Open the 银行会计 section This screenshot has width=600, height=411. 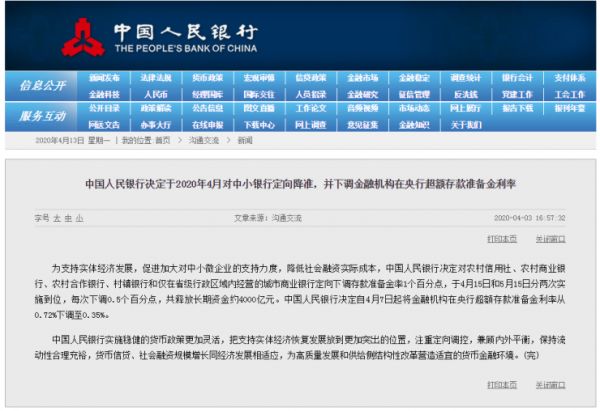coord(517,78)
